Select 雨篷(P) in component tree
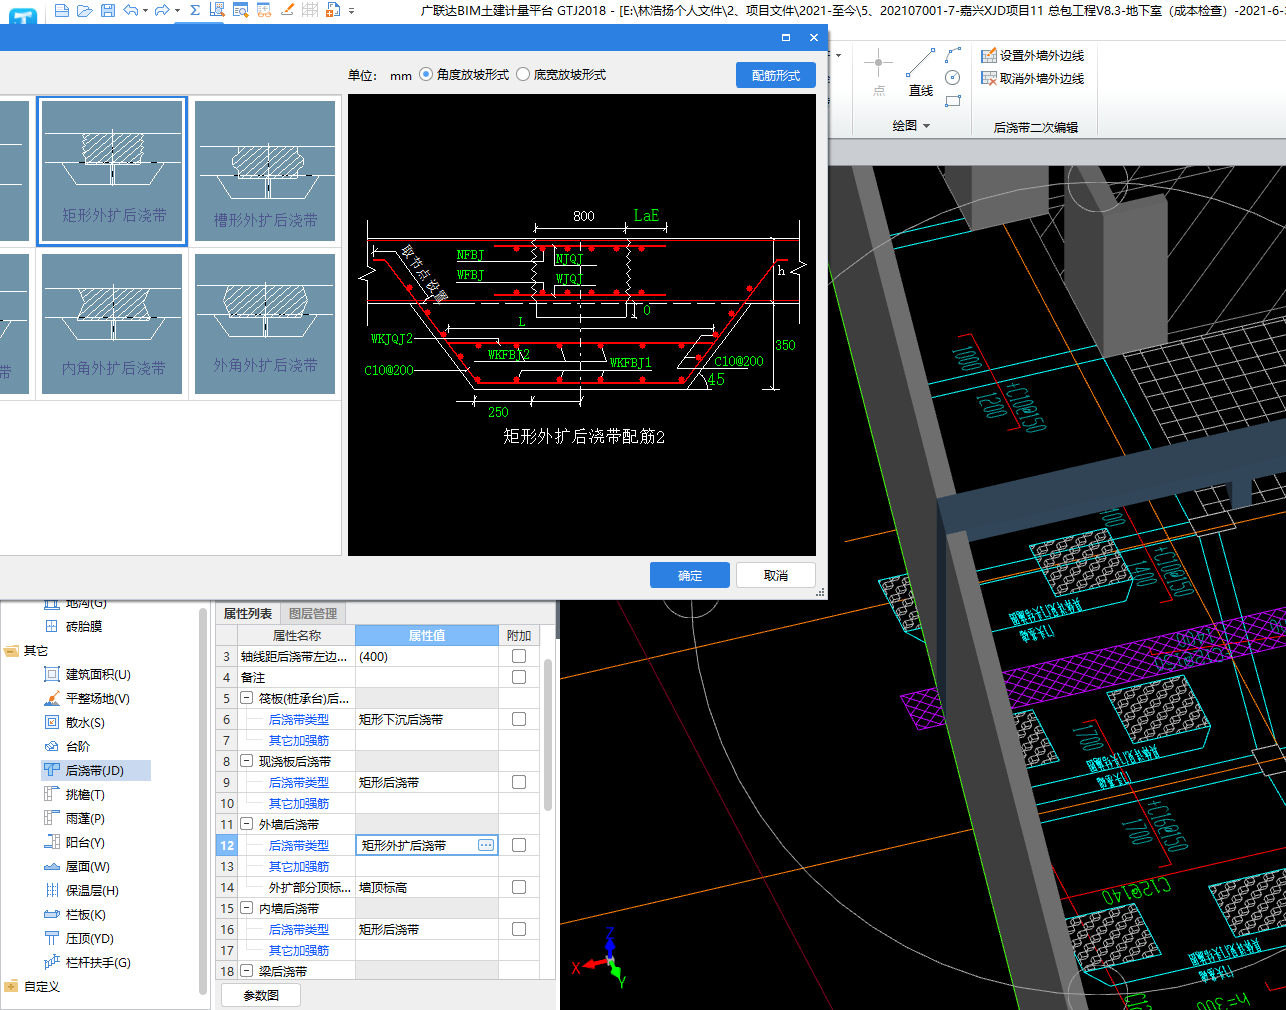The width and height of the screenshot is (1286, 1010). click(x=75, y=819)
